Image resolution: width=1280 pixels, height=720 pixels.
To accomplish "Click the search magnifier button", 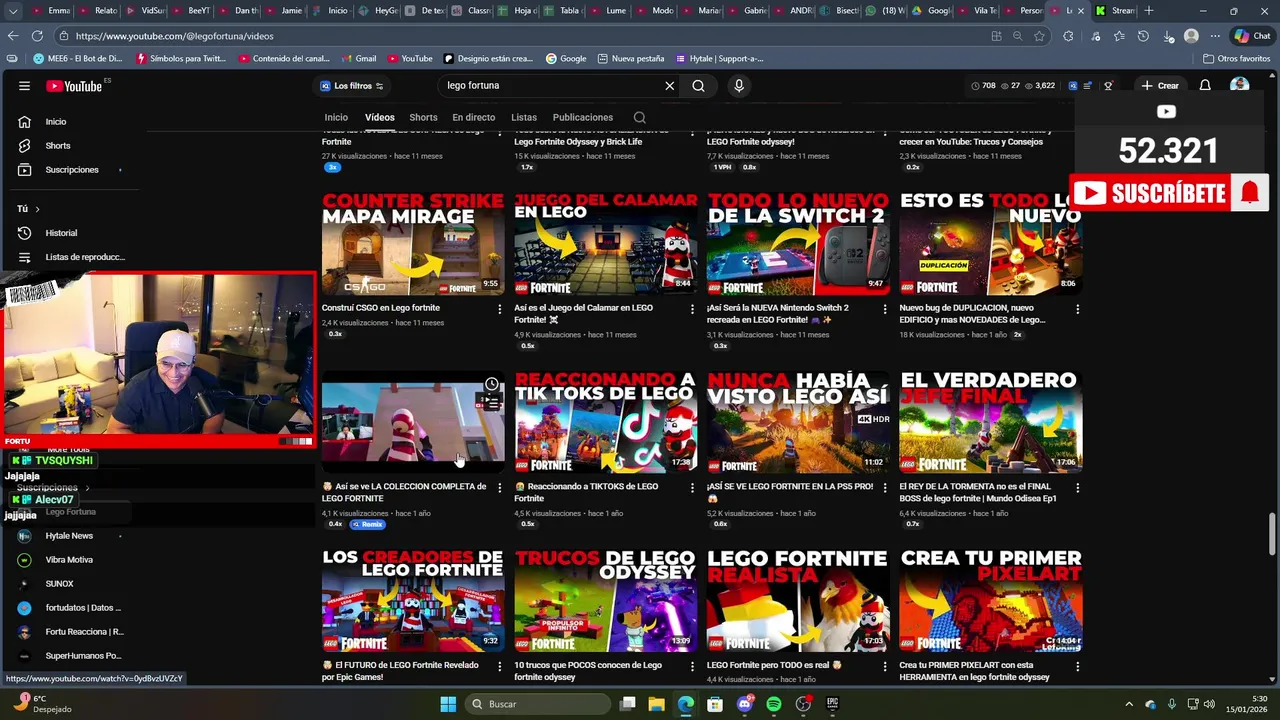I will tap(698, 86).
